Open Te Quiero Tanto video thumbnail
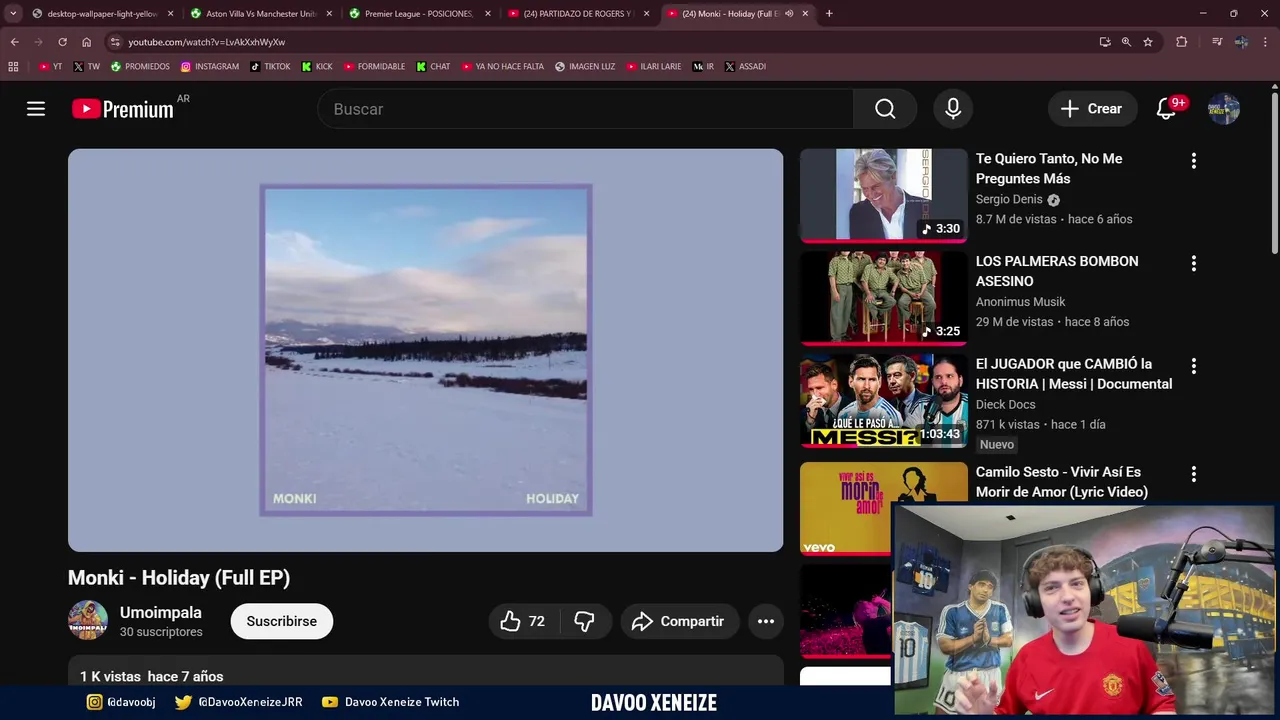This screenshot has width=1280, height=720. click(x=884, y=195)
